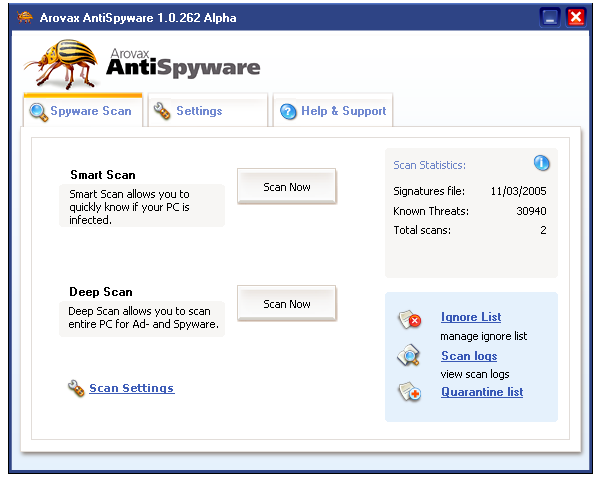The height and width of the screenshot is (478, 599).
Task: Open the Scan Settings link
Action: (132, 388)
